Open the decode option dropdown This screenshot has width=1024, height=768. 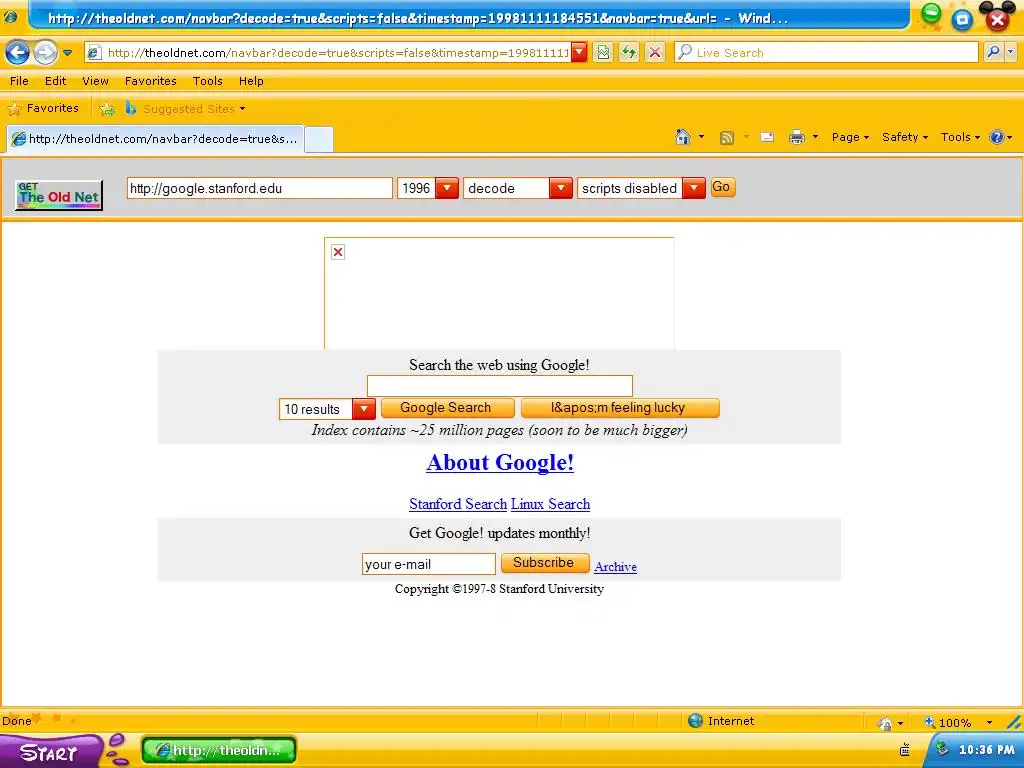click(518, 188)
